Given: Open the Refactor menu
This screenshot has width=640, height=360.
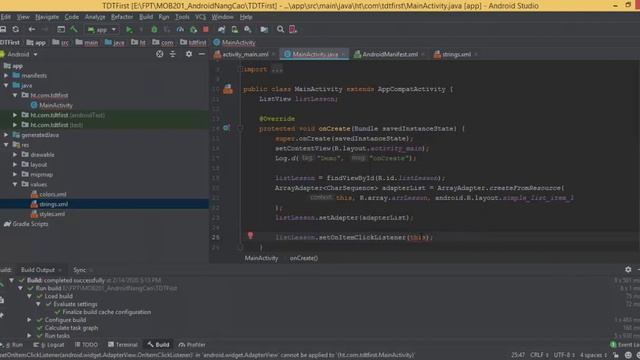Looking at the screenshot, I should coord(122,17).
